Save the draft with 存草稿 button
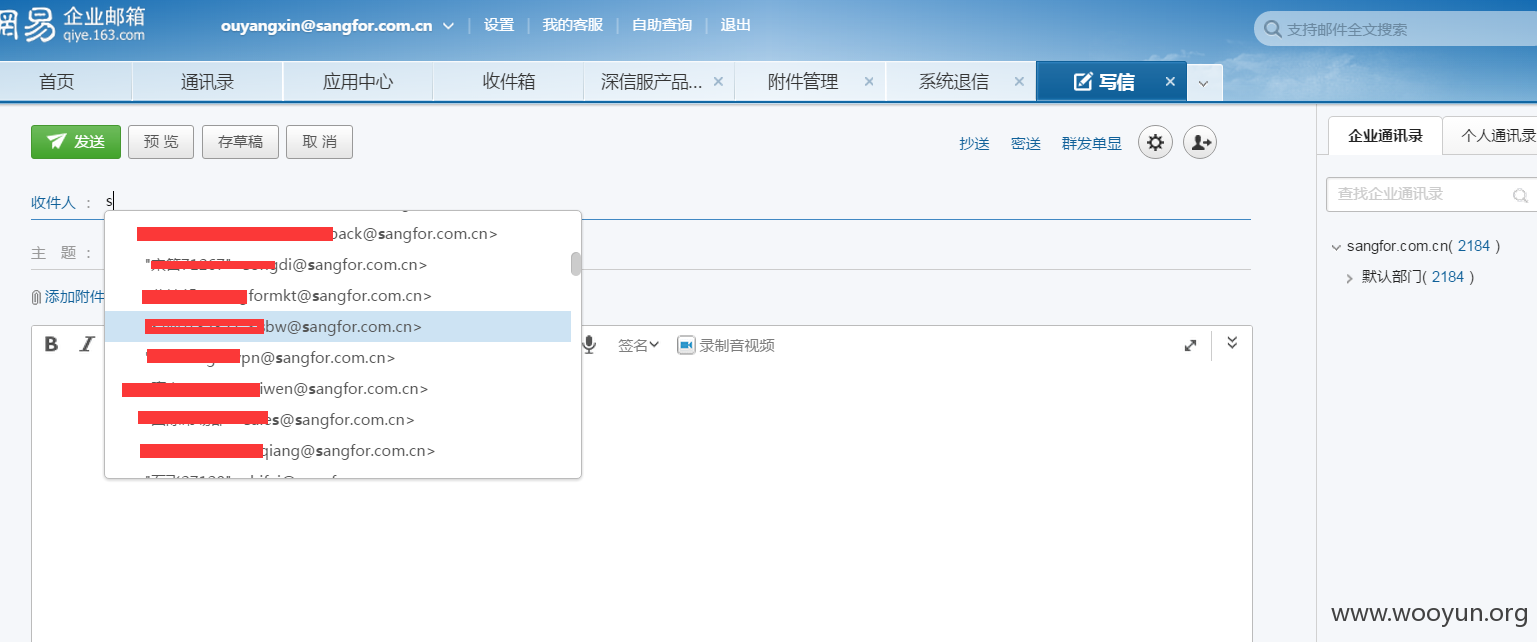This screenshot has width=1537, height=642. click(240, 142)
